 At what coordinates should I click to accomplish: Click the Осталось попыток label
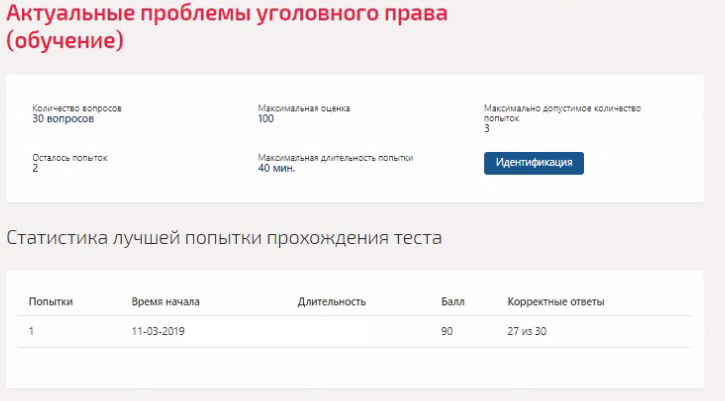pos(69,158)
